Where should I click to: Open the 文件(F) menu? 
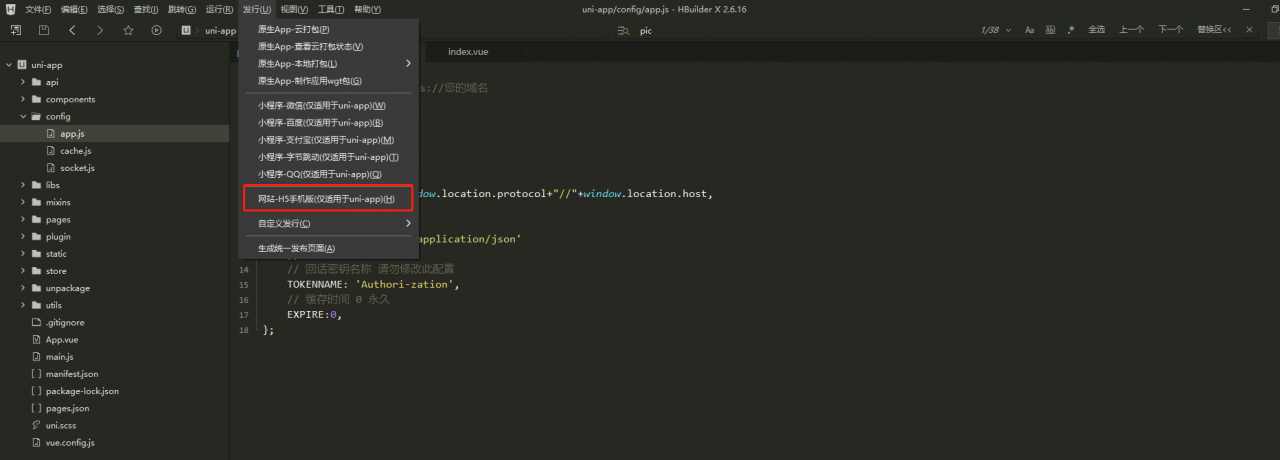coord(38,9)
